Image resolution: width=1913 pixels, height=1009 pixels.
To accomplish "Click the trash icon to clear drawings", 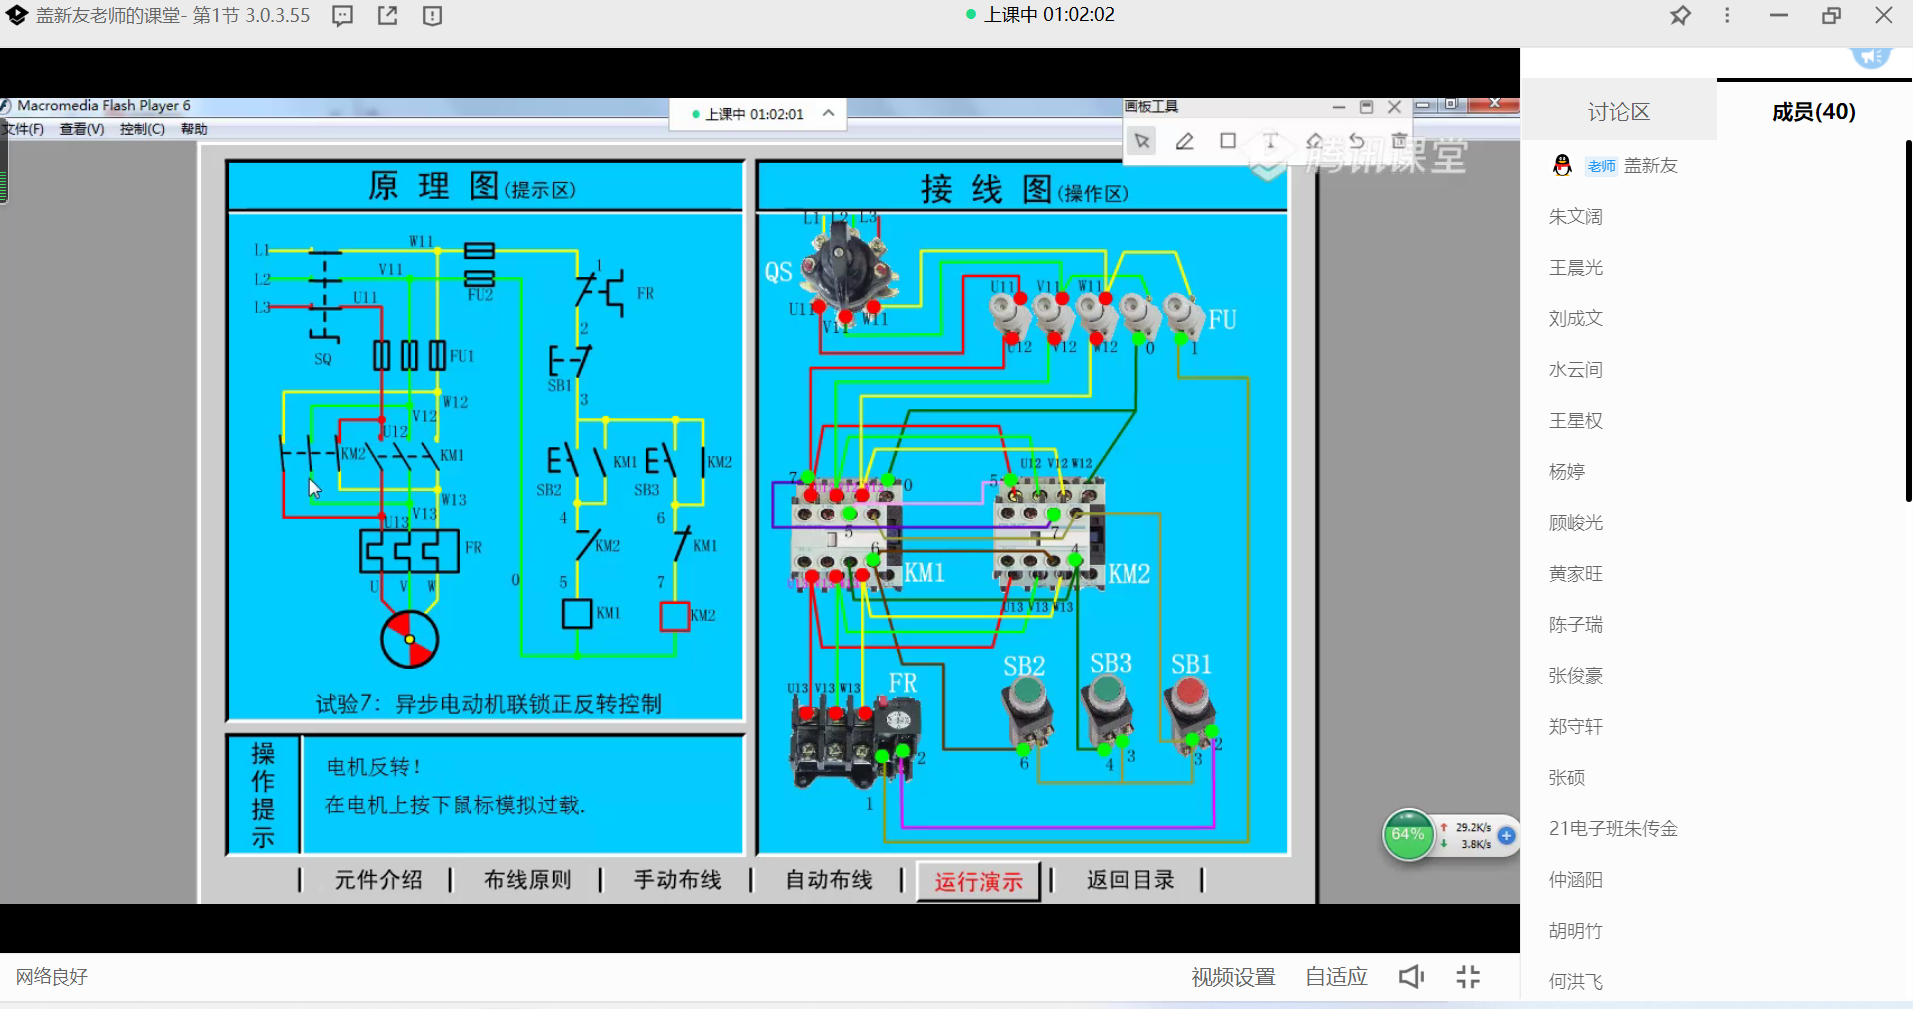I will click(x=1399, y=141).
